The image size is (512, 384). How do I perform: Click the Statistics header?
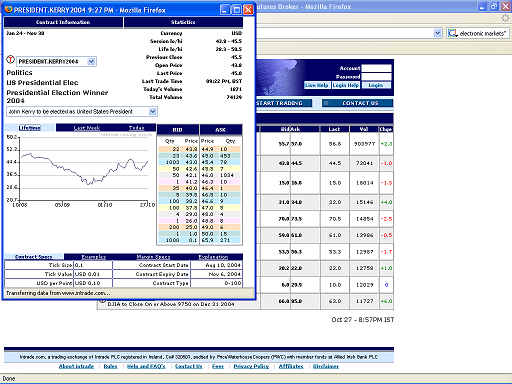click(183, 22)
